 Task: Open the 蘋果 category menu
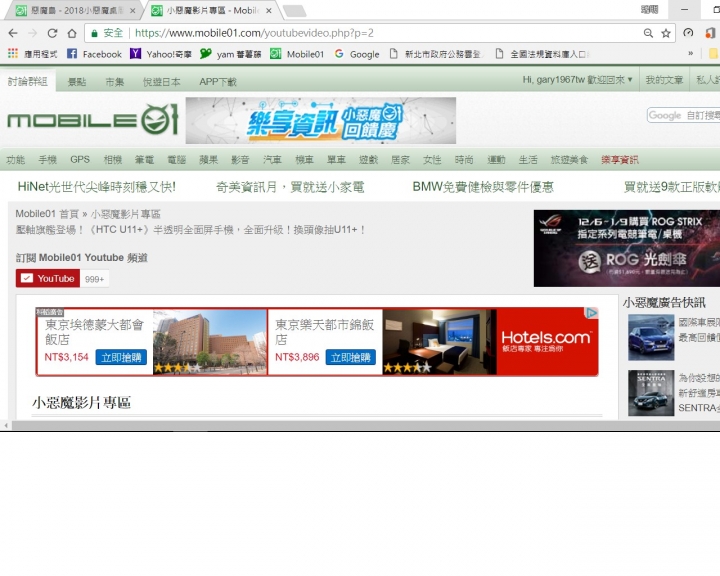click(x=208, y=159)
